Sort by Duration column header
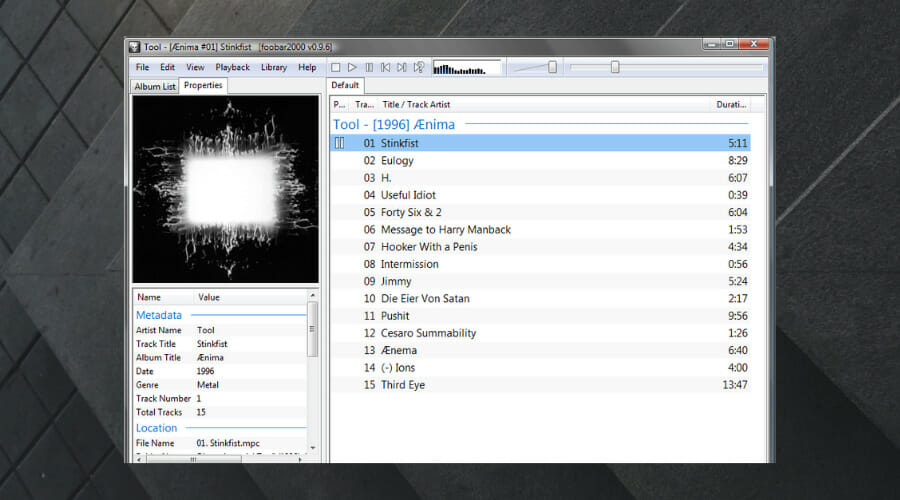 pyautogui.click(x=730, y=104)
